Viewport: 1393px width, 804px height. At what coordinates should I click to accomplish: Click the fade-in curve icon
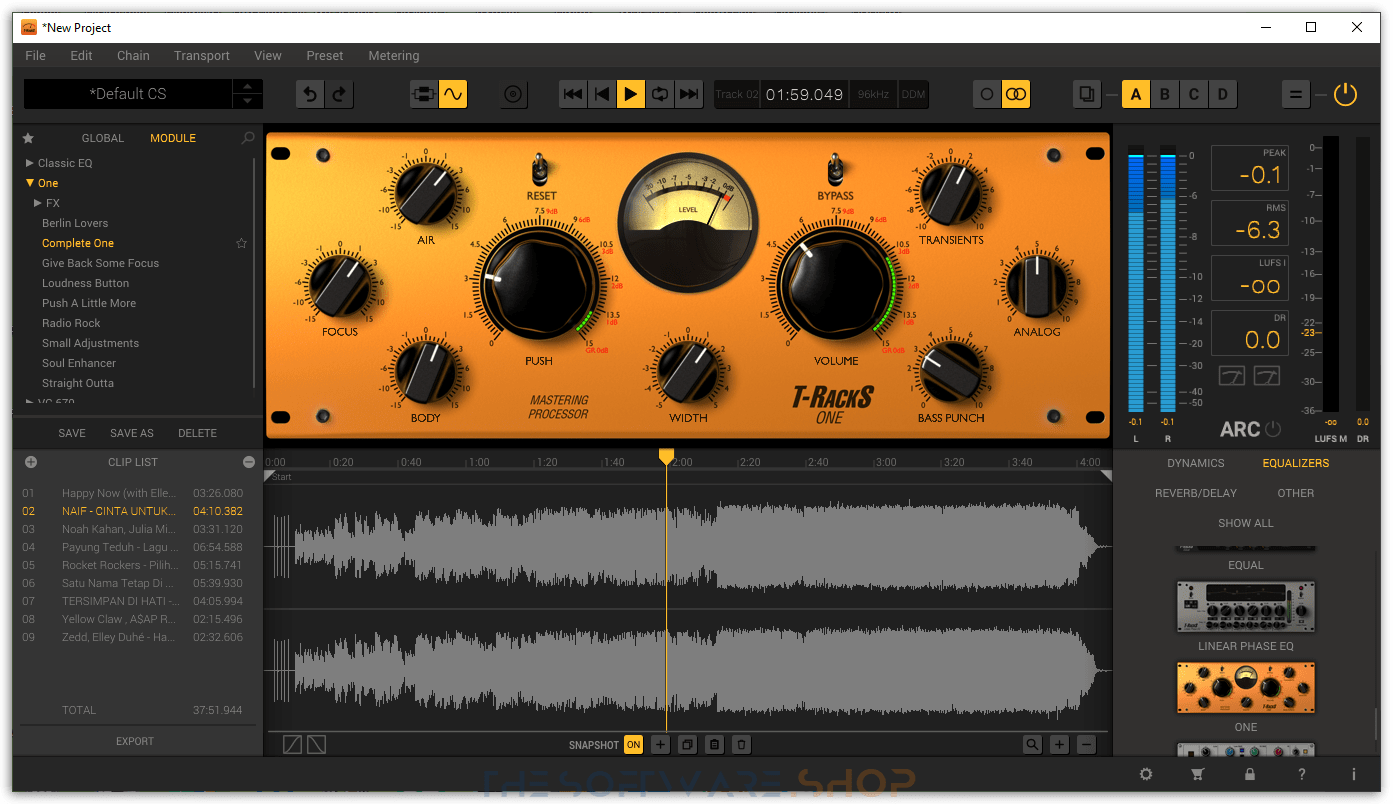click(x=292, y=744)
